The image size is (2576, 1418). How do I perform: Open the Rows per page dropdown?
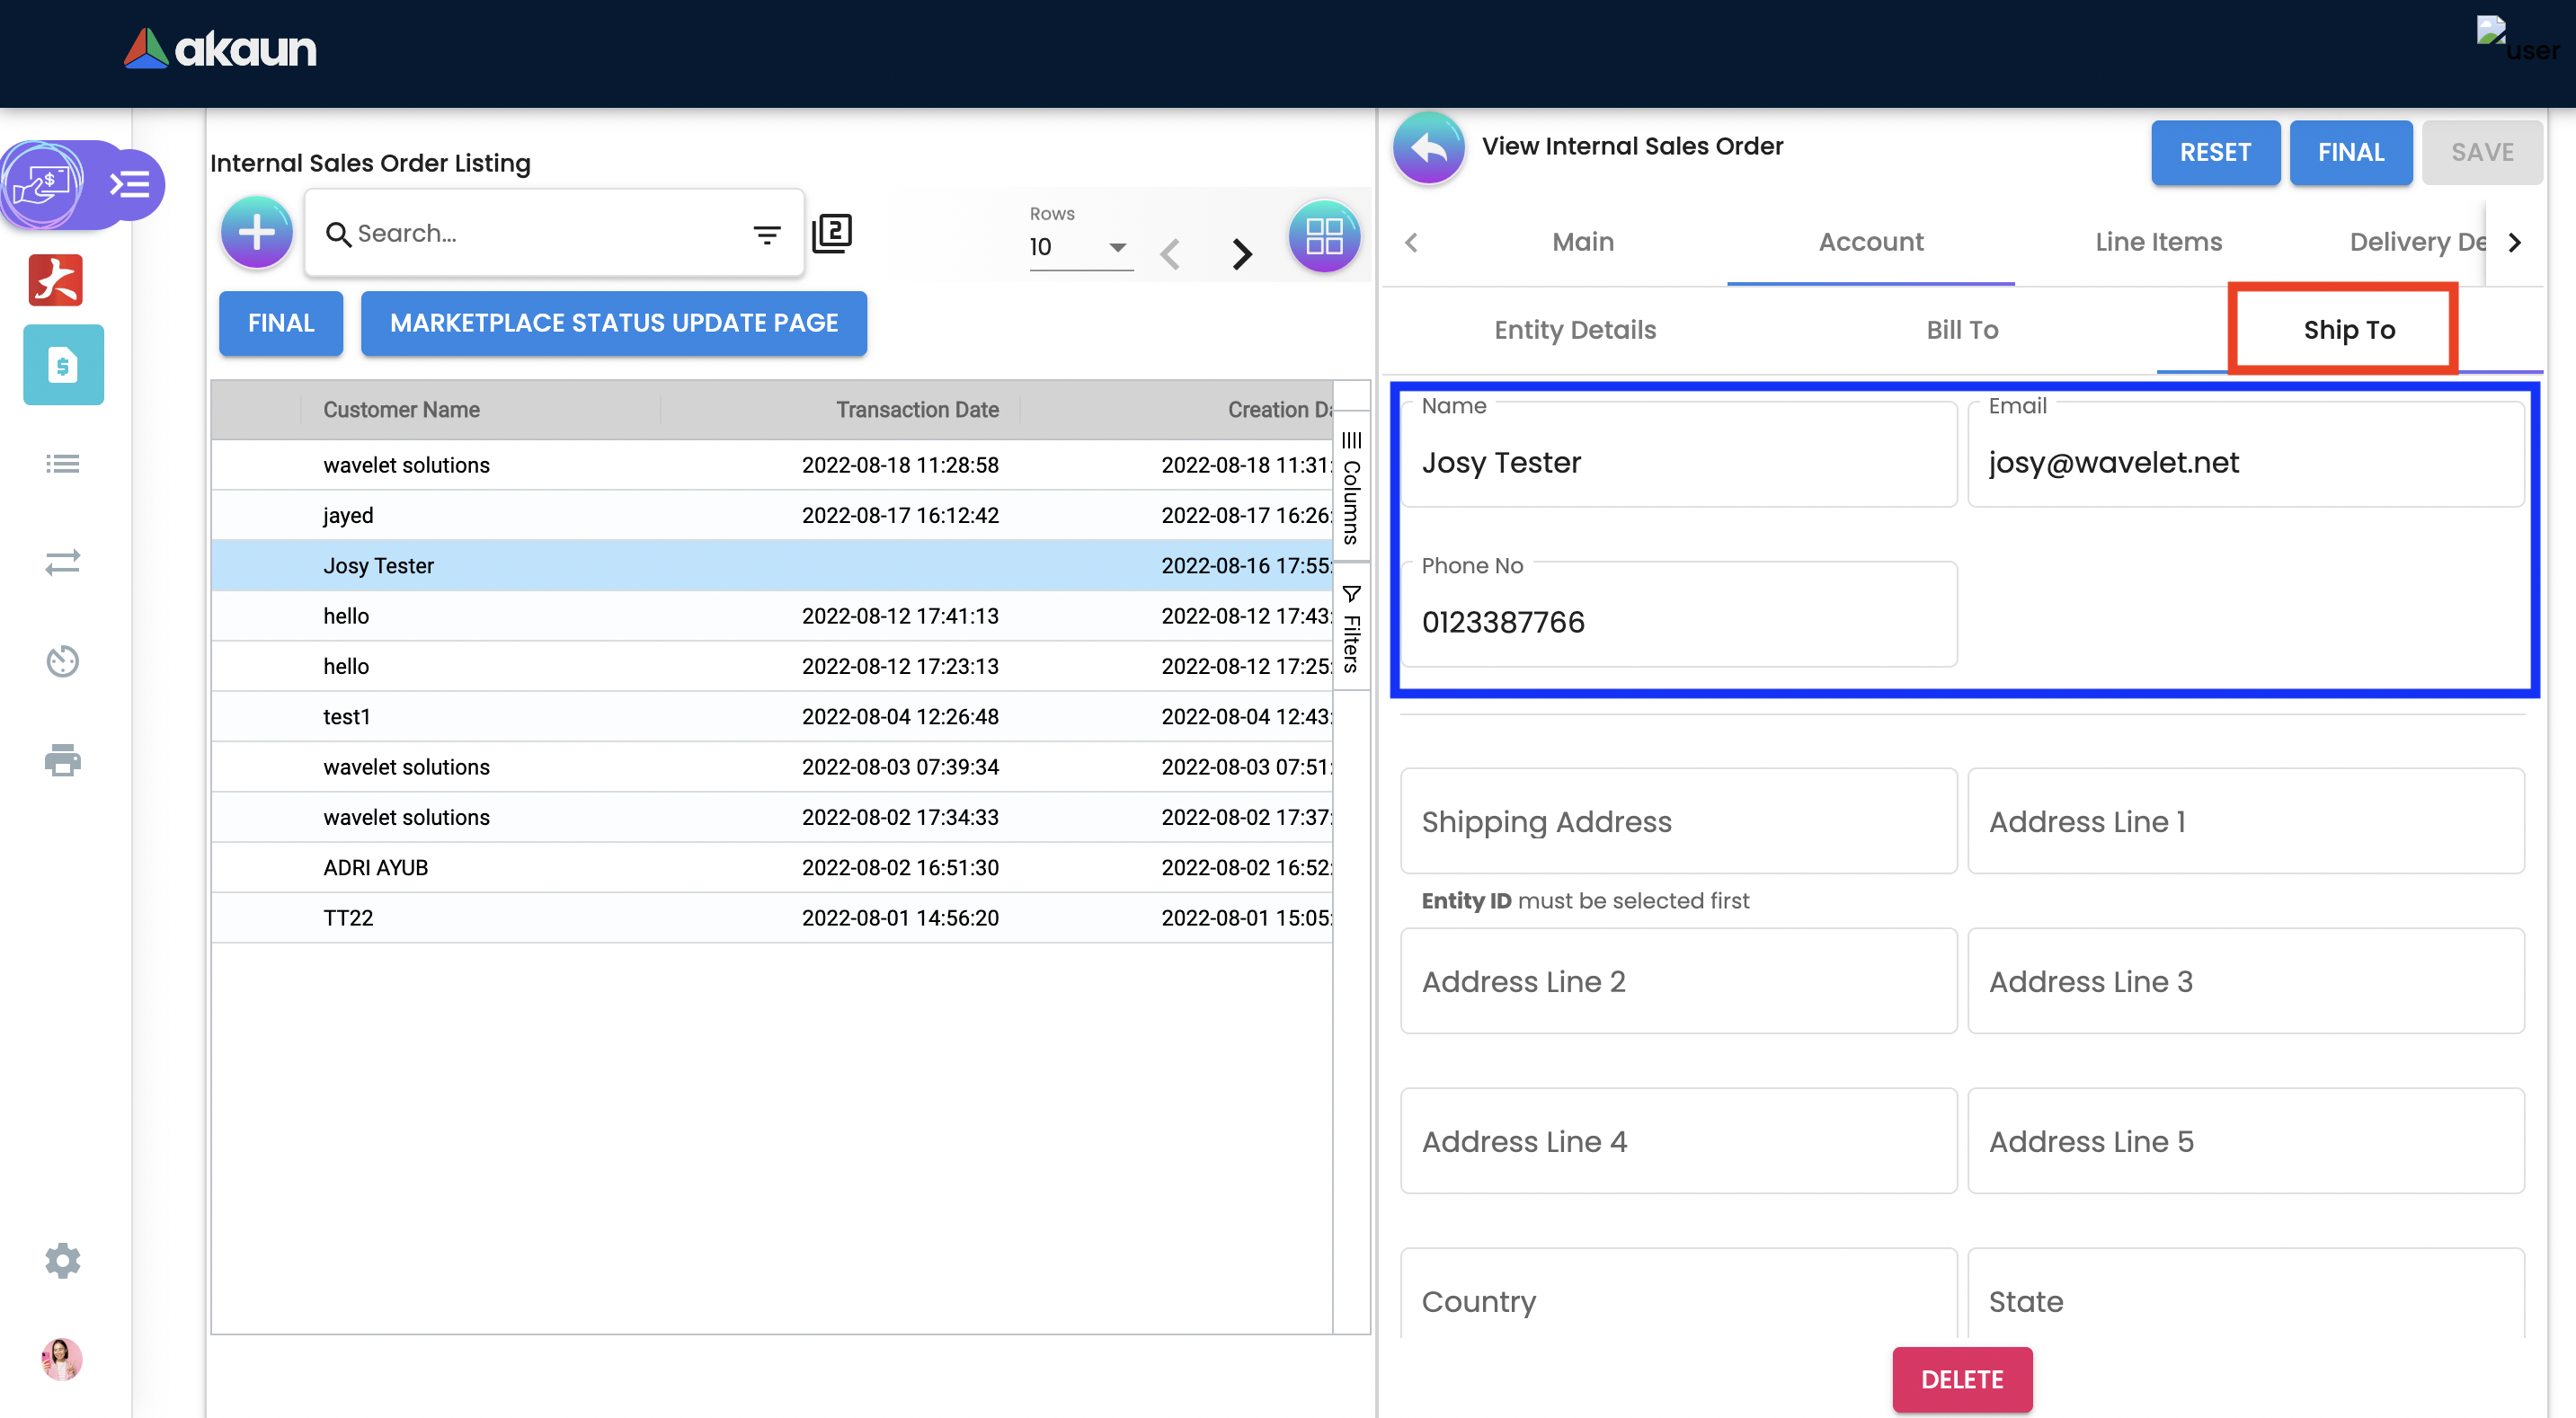pos(1080,247)
